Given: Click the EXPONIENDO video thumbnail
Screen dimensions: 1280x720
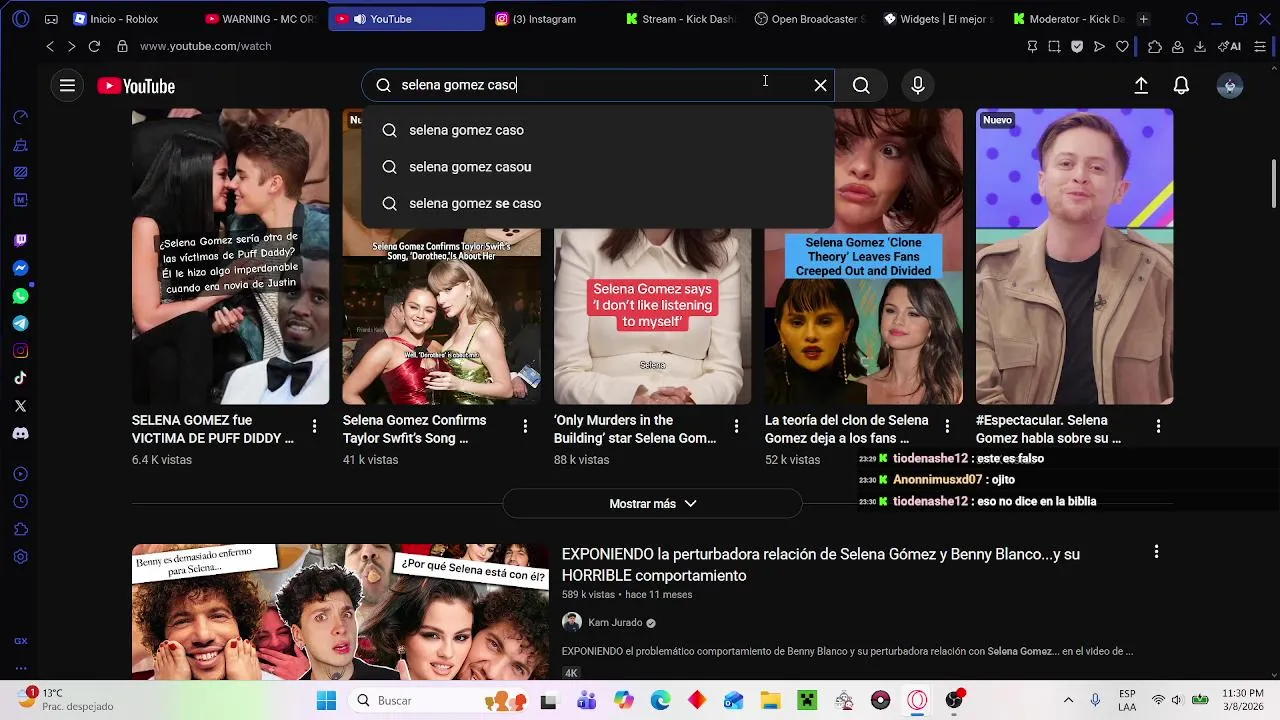Looking at the screenshot, I should click(x=340, y=612).
